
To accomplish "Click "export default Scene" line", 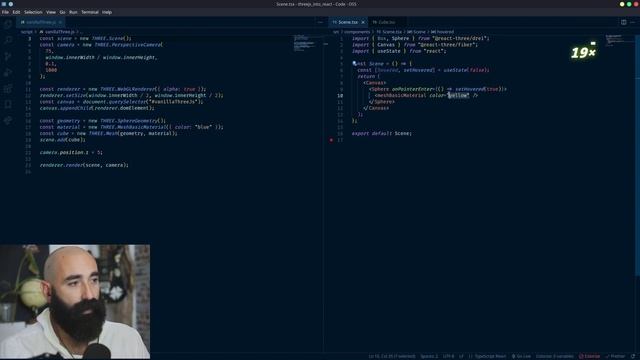I will pos(382,133).
